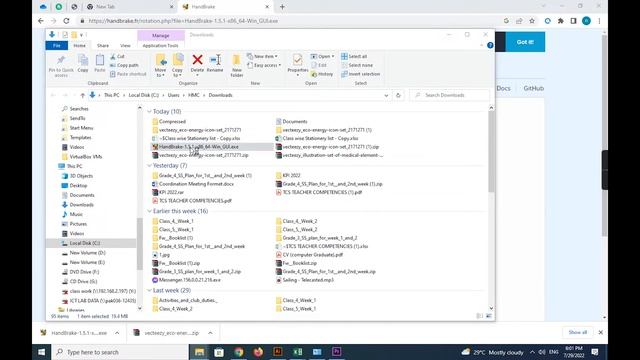Click Users in the address path
The height and width of the screenshot is (360, 640).
pyautogui.click(x=173, y=95)
